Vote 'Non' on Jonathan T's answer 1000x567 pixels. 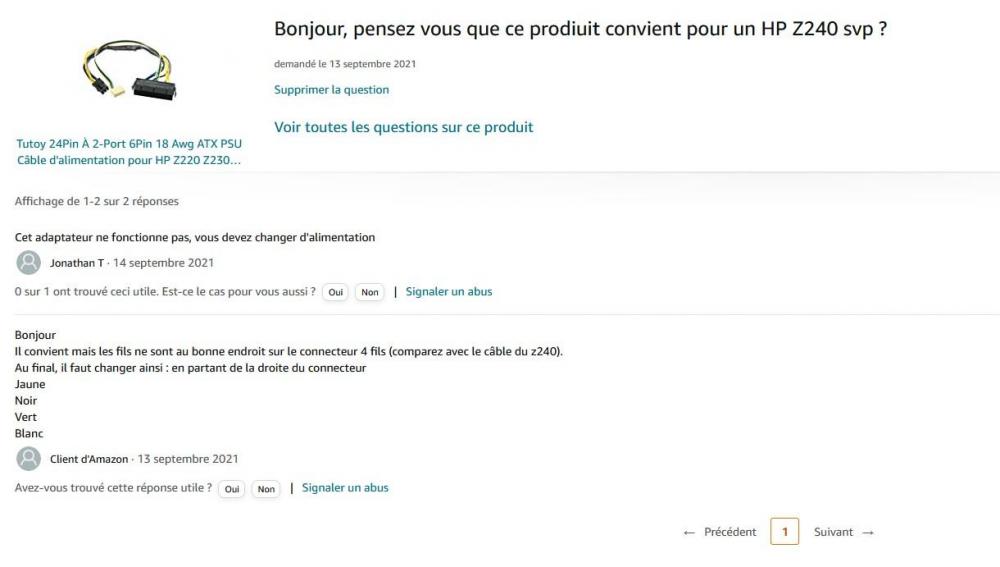(370, 293)
